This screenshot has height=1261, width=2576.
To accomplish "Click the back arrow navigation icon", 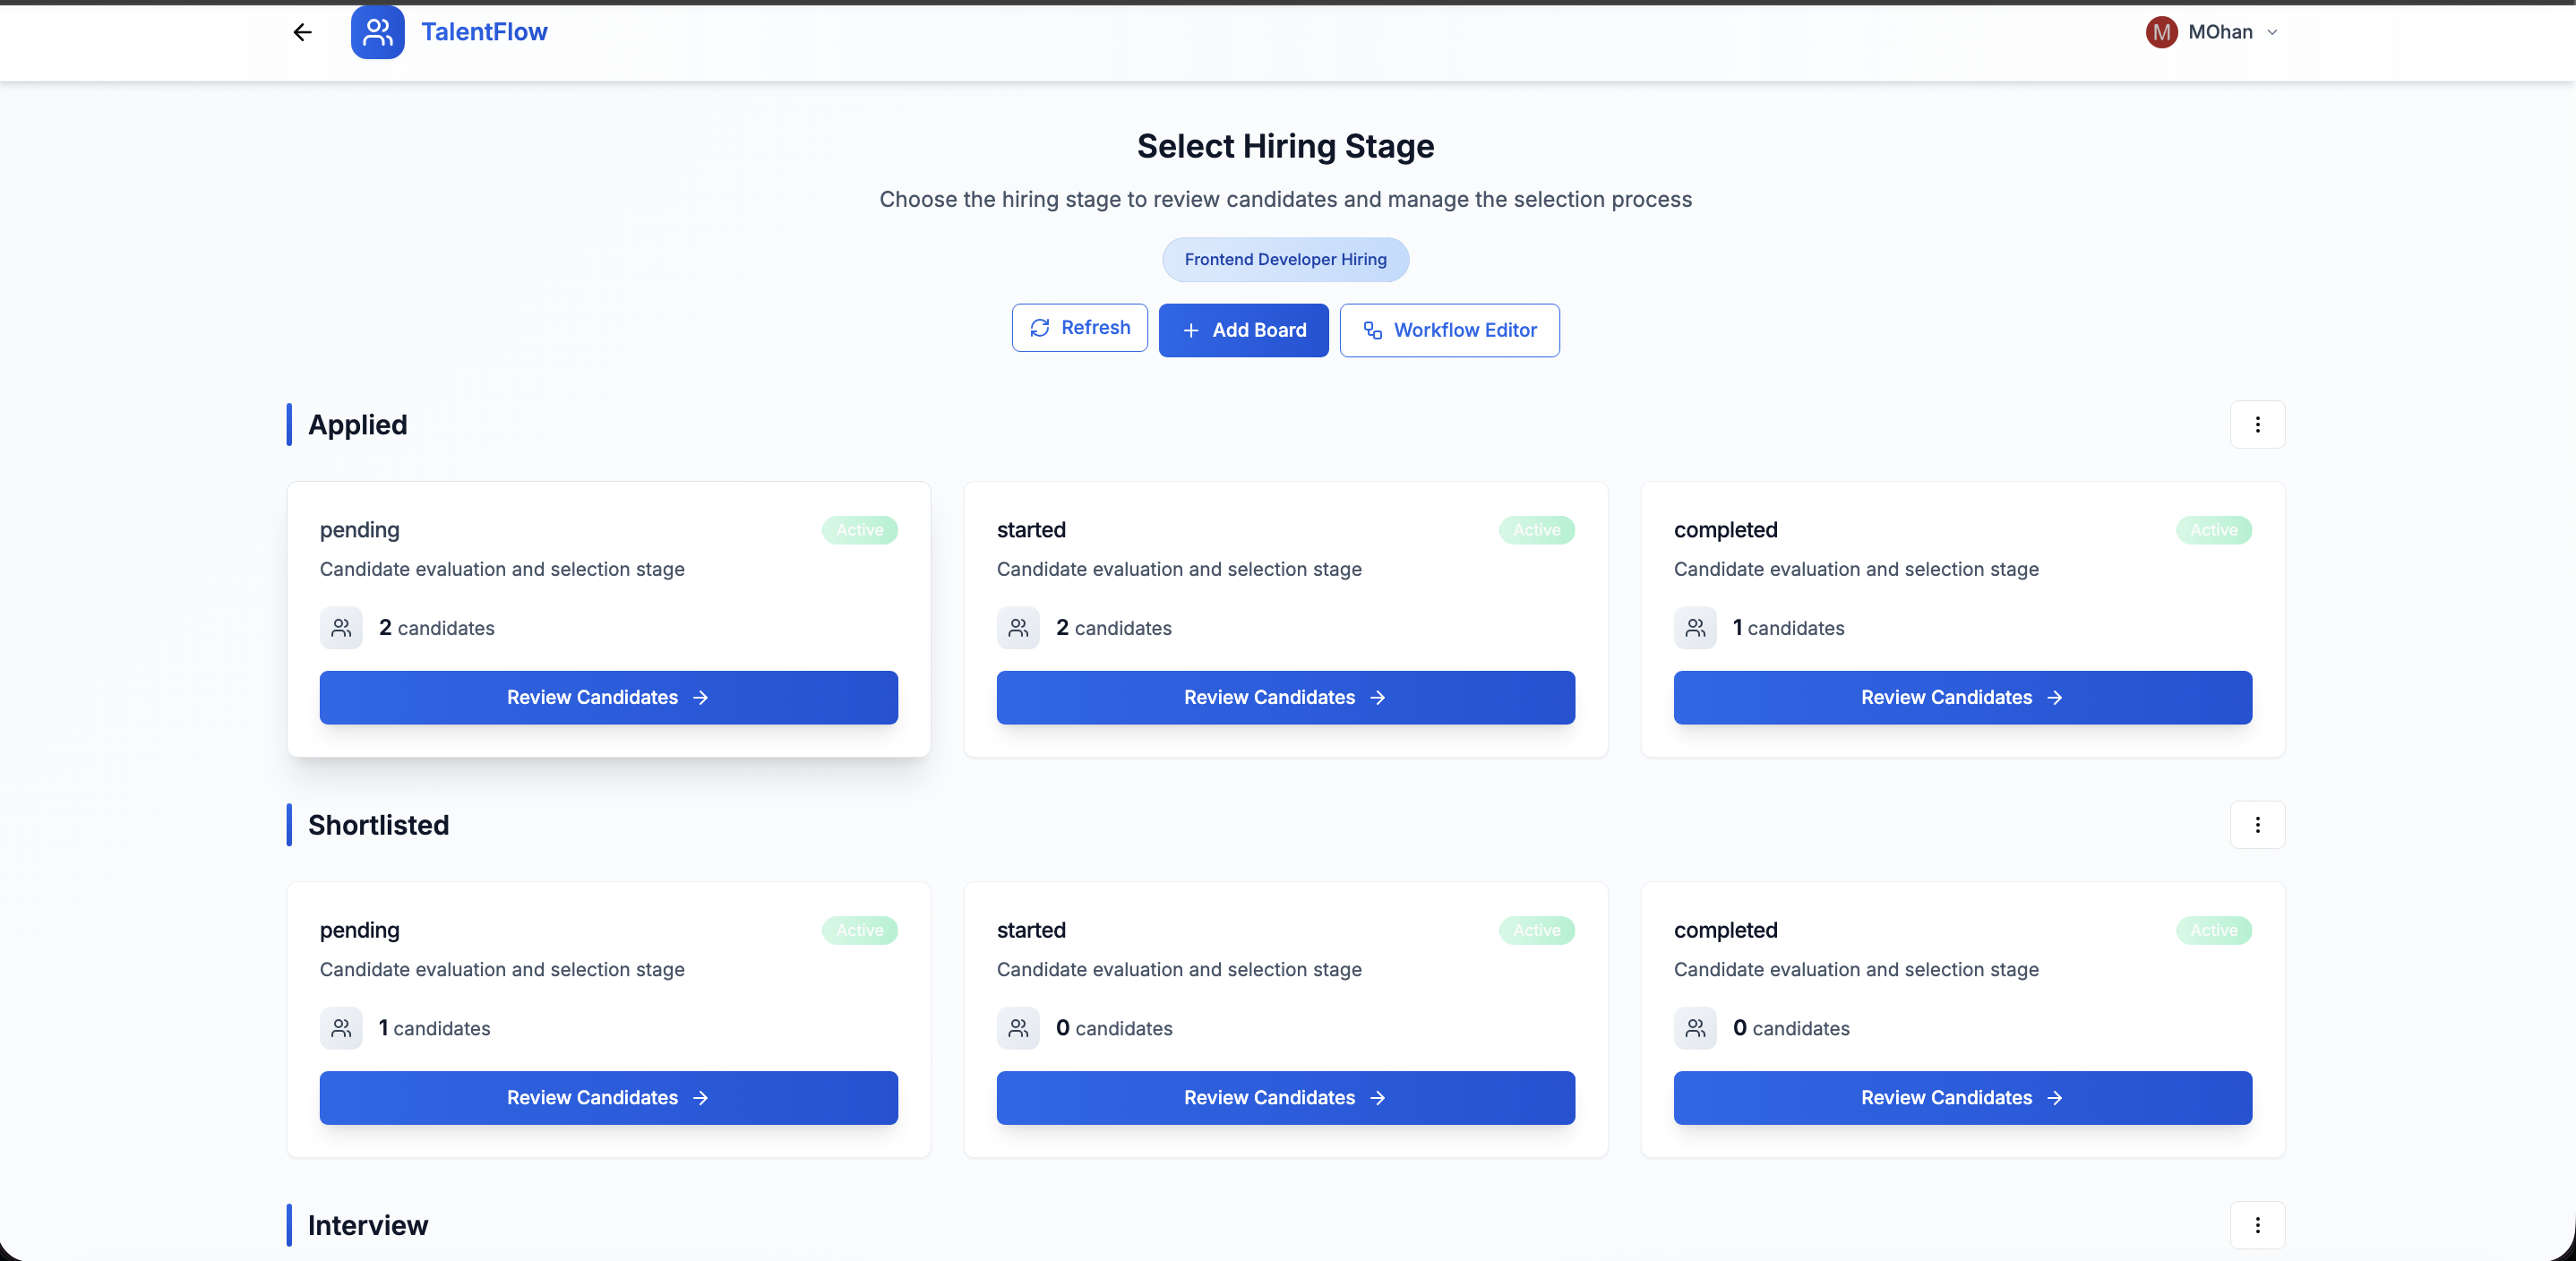I will 302,32.
